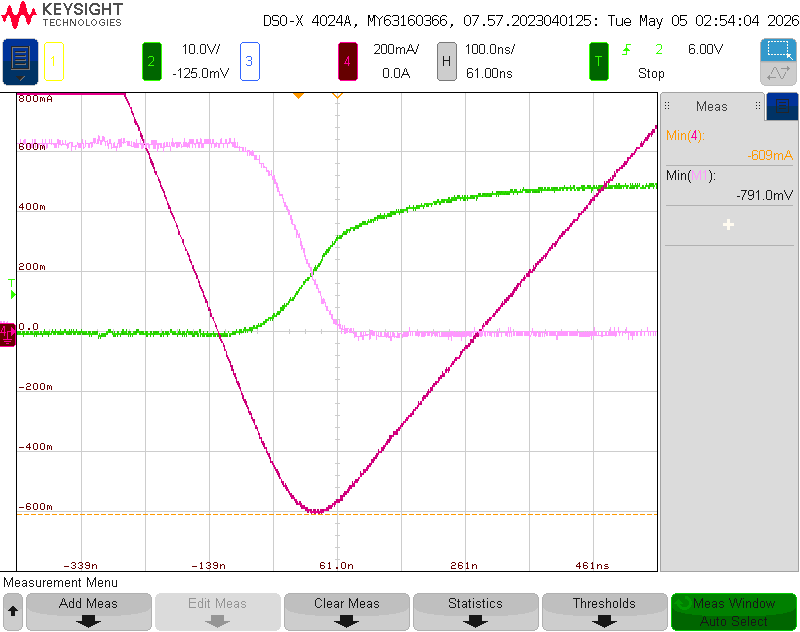The height and width of the screenshot is (632, 800).
Task: Cycle Meas Window Auto Select softkey
Action: [734, 611]
